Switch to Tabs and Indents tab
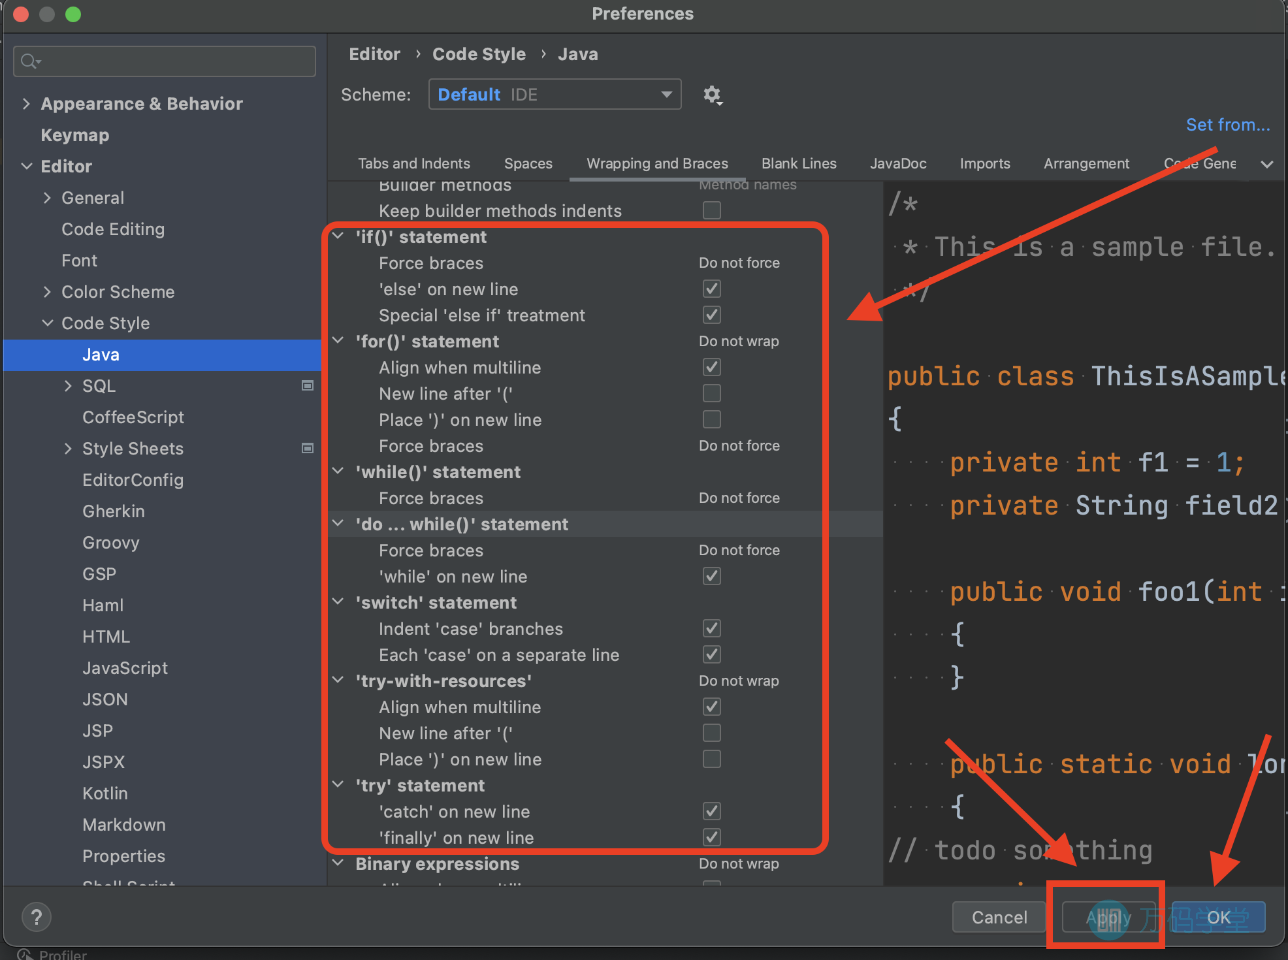Image resolution: width=1288 pixels, height=960 pixels. (414, 164)
